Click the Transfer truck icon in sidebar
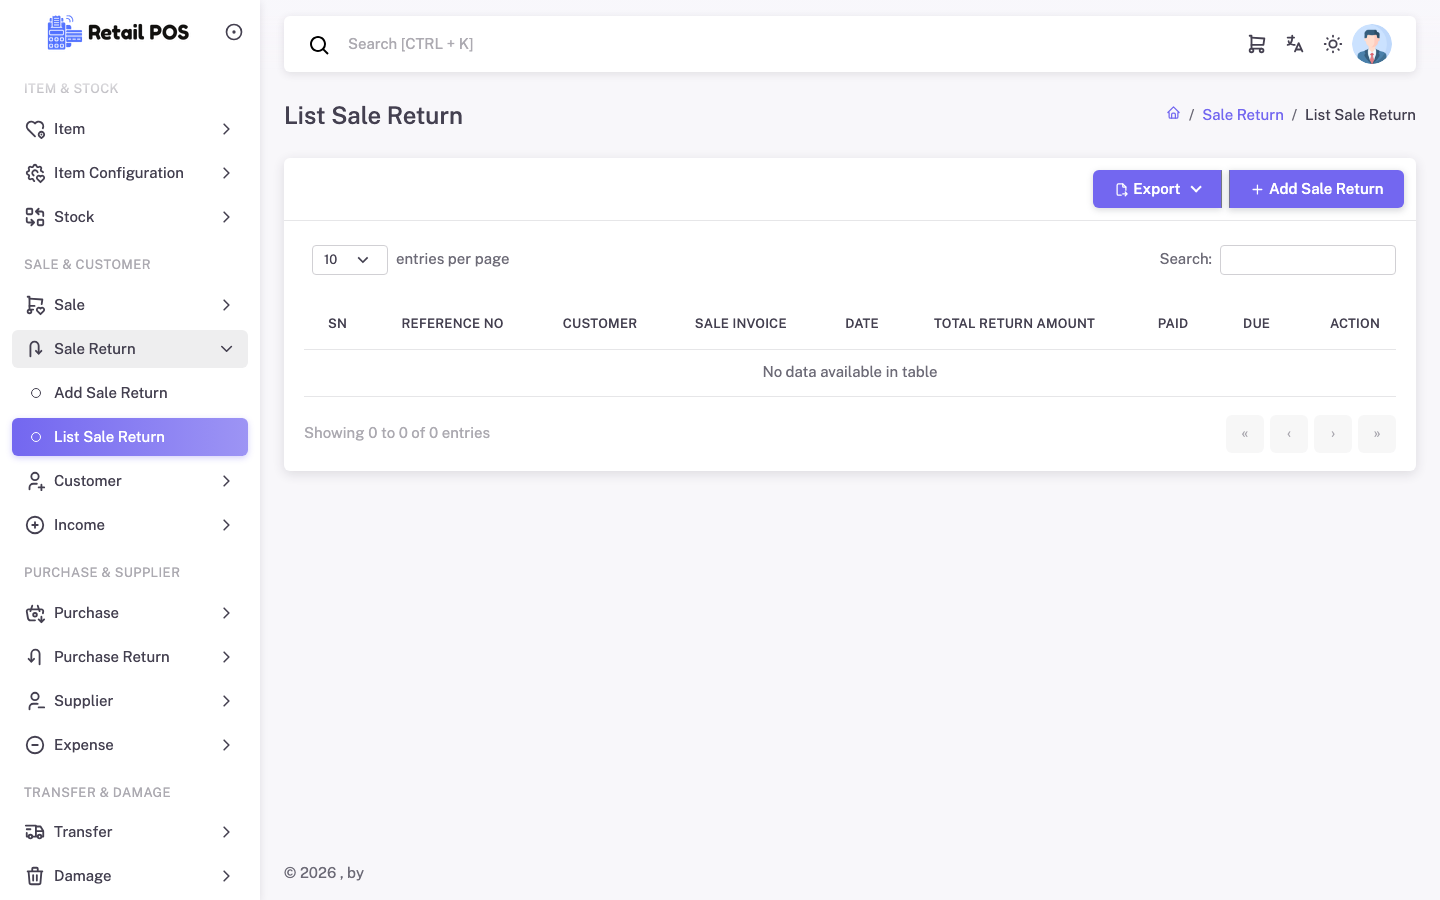The height and width of the screenshot is (900, 1440). [35, 832]
